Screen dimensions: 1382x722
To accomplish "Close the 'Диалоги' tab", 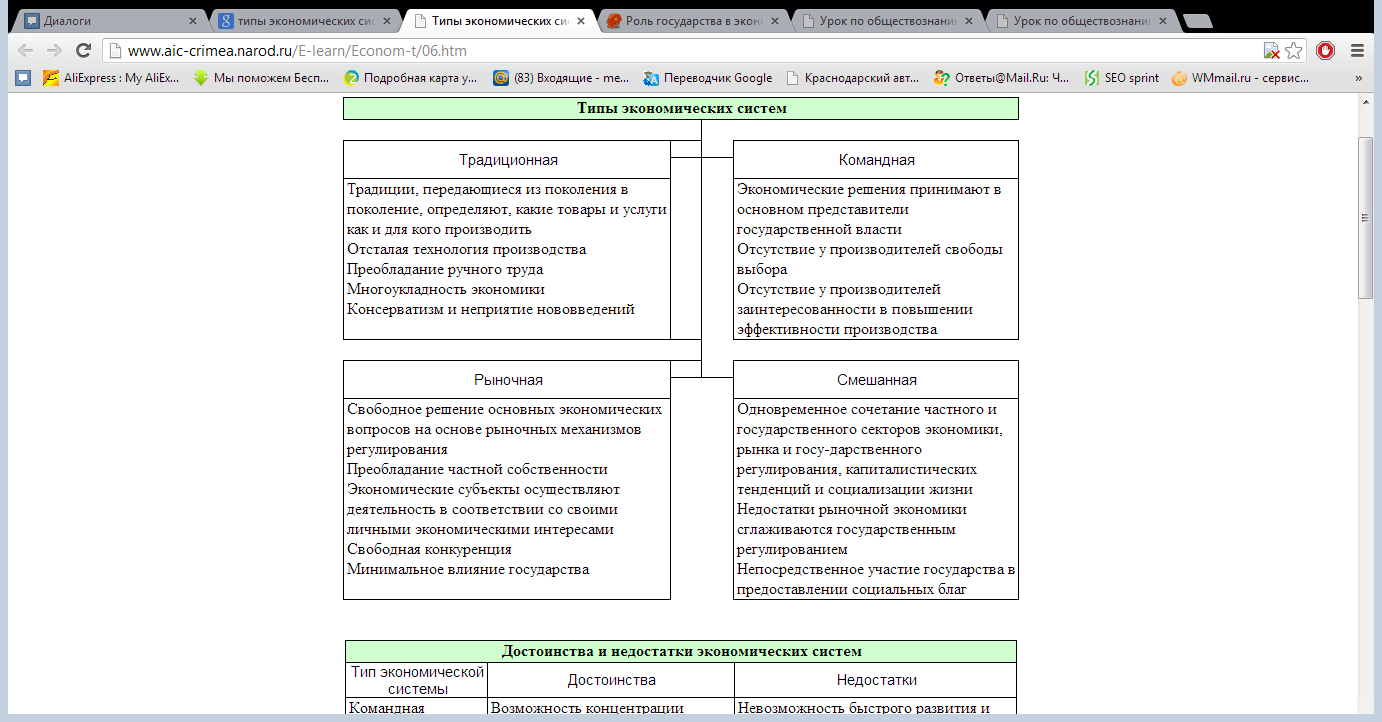I will (x=192, y=20).
